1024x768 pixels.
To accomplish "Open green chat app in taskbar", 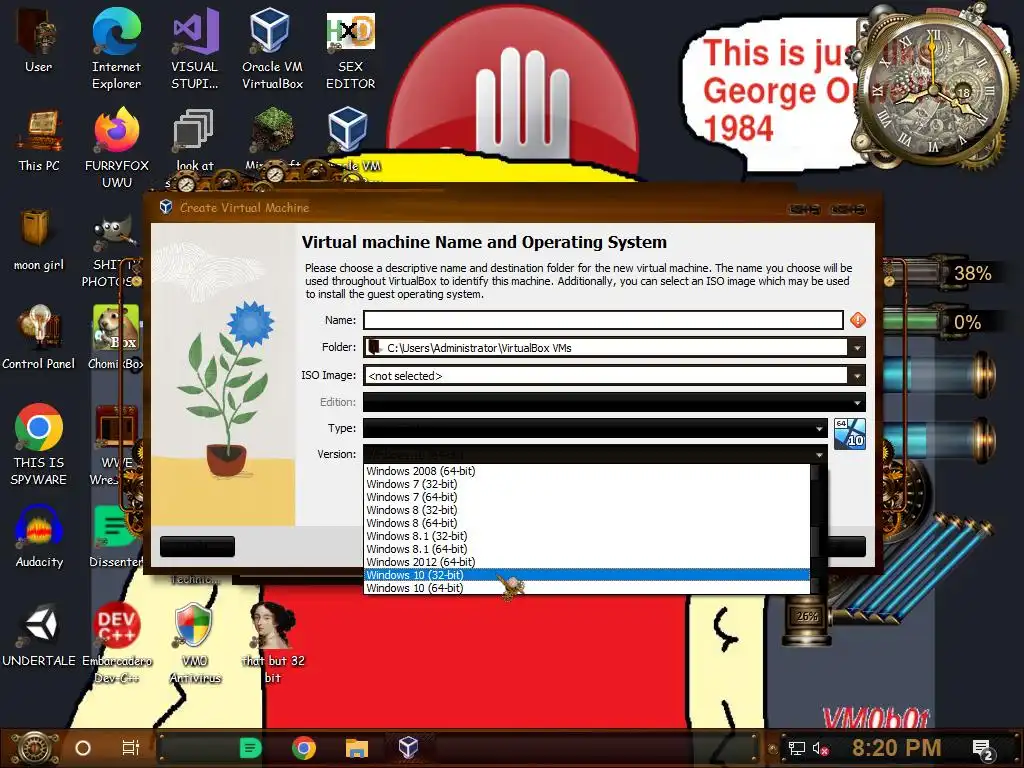I will [251, 748].
